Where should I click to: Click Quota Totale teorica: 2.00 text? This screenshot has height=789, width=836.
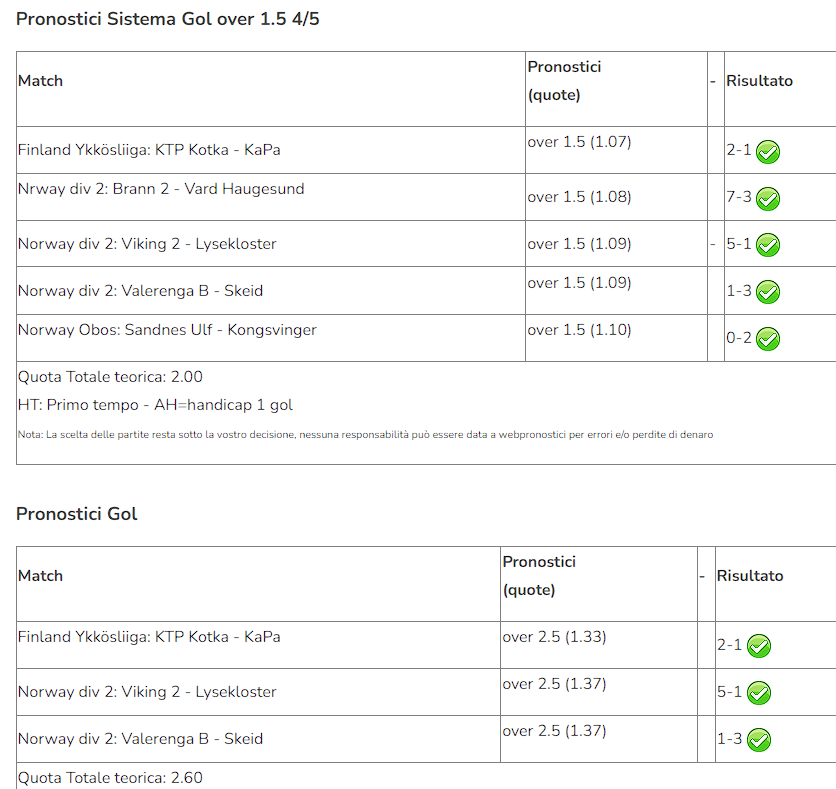pyautogui.click(x=110, y=376)
